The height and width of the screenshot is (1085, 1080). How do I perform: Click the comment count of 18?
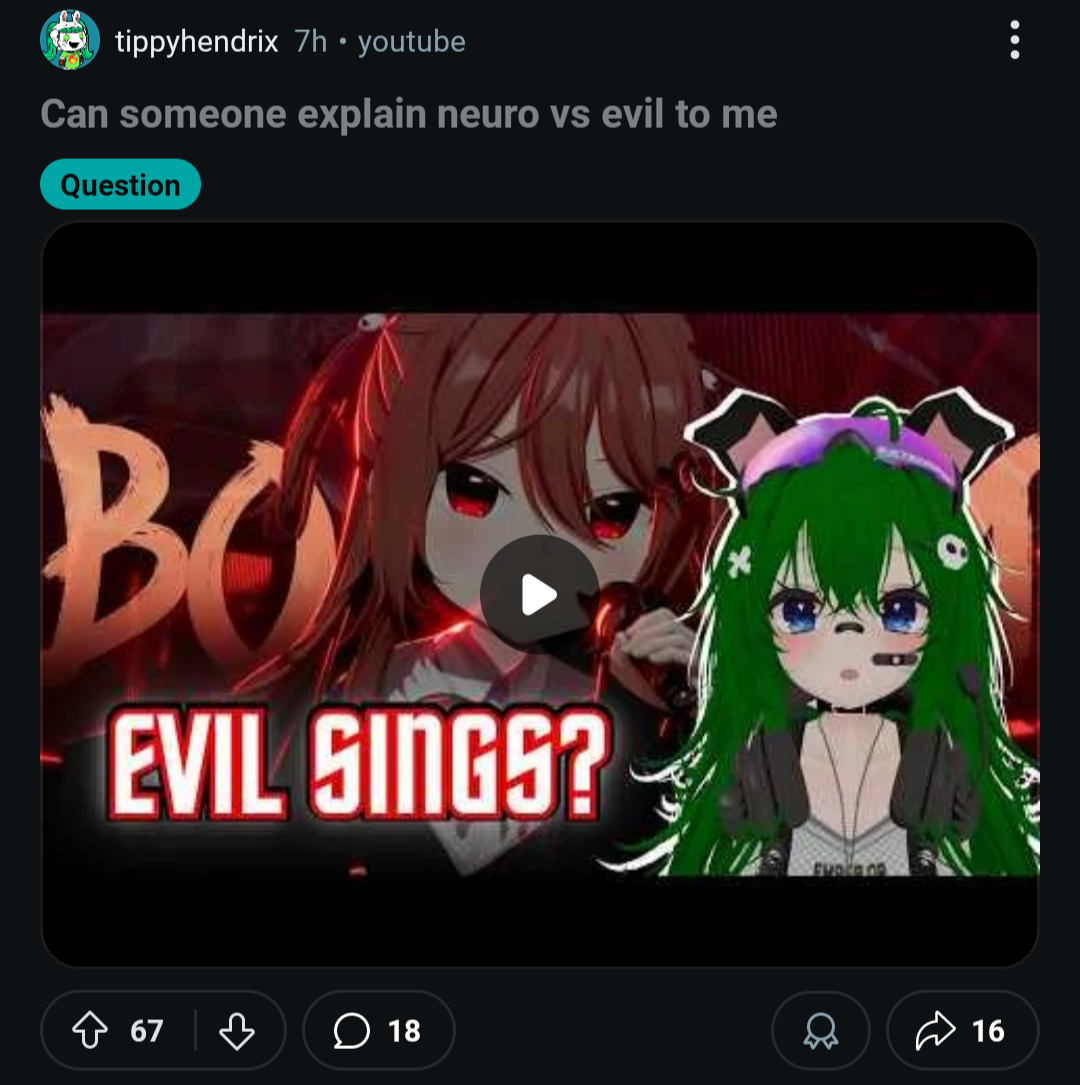404,1031
